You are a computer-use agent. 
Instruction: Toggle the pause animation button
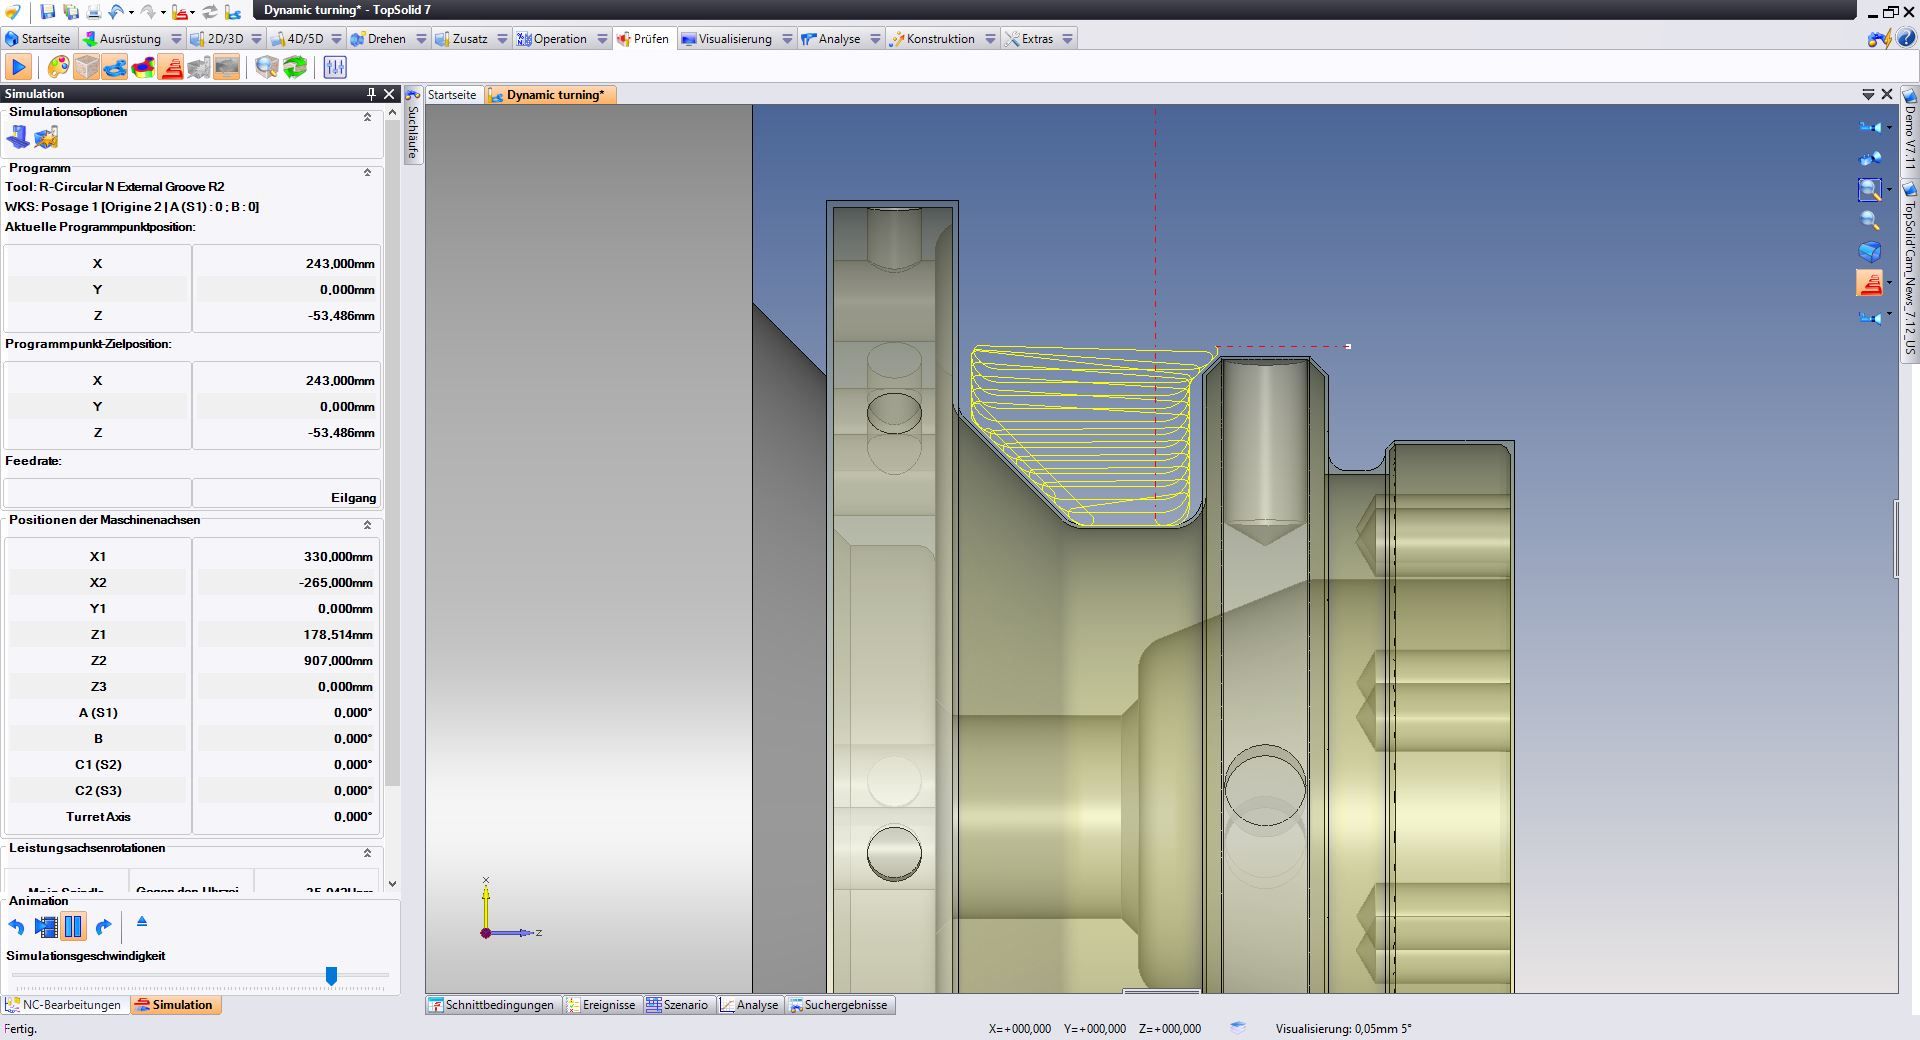coord(73,927)
